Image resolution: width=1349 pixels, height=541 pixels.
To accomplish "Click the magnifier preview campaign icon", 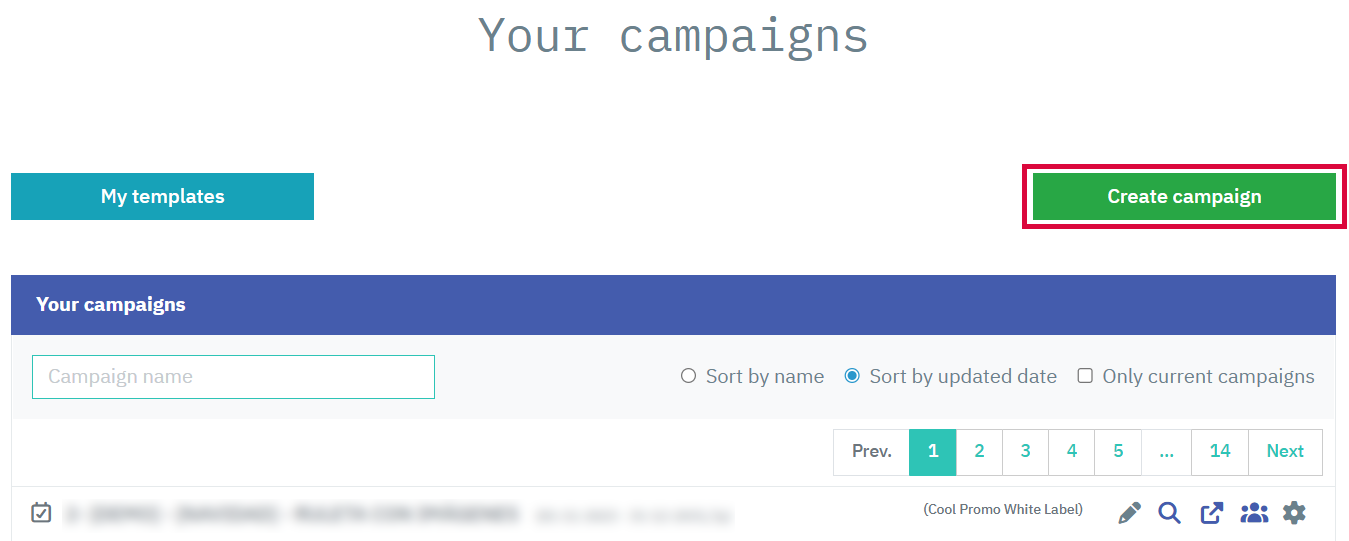I will [x=1169, y=513].
